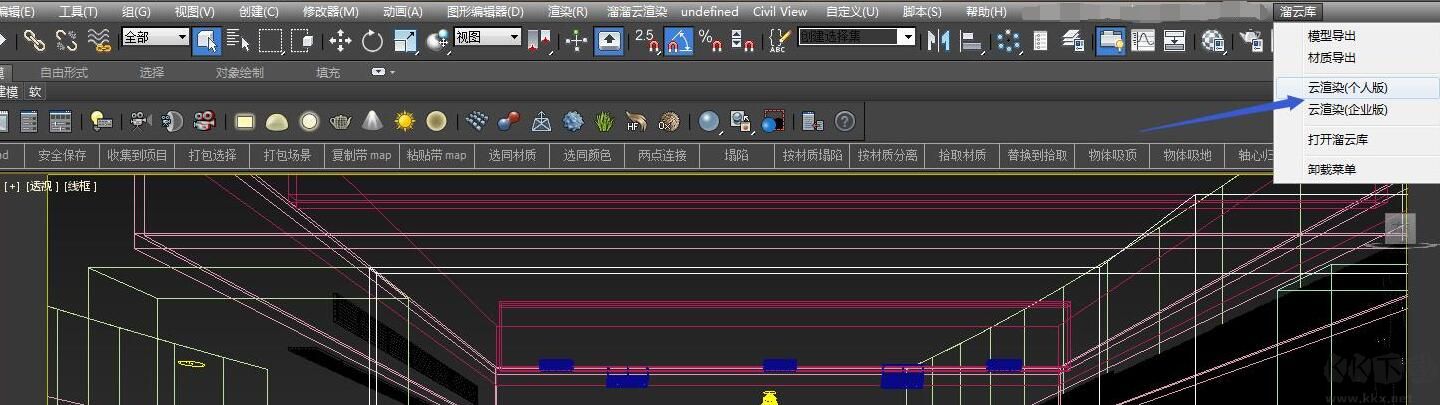This screenshot has height=405, width=1440.
Task: Open the 渲染(R) menu
Action: pyautogui.click(x=567, y=12)
